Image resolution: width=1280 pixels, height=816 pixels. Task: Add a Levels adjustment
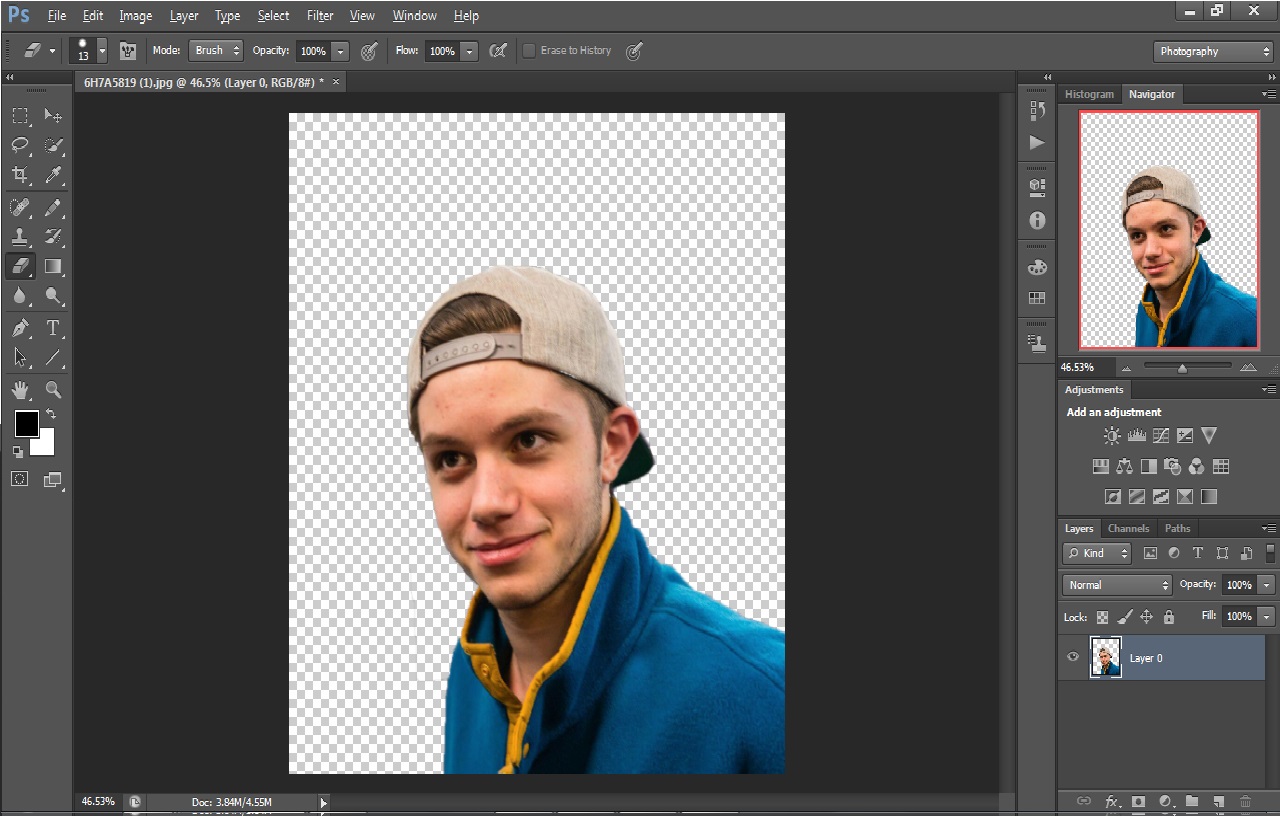(x=1137, y=436)
